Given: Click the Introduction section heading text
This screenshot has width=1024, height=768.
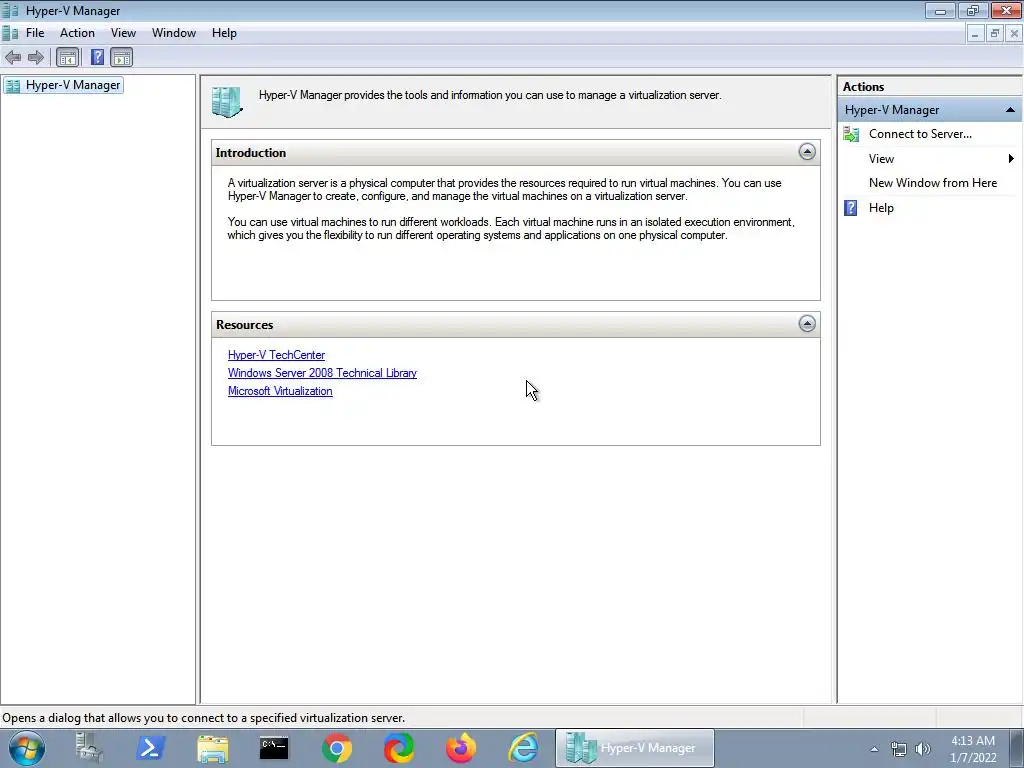Looking at the screenshot, I should (x=251, y=153).
